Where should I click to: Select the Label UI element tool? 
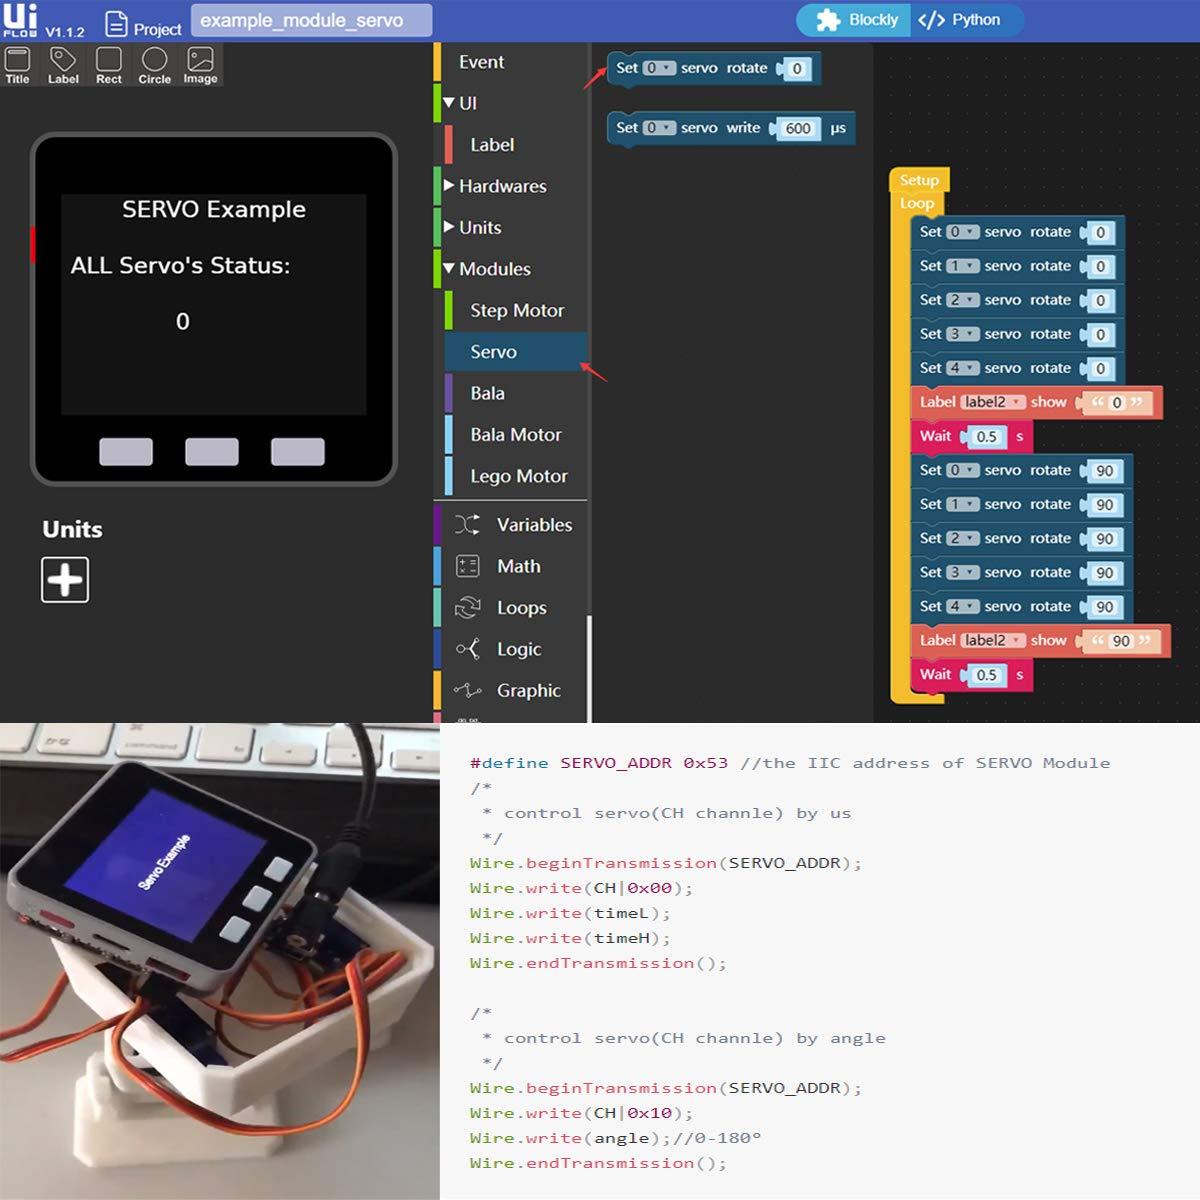click(x=63, y=65)
